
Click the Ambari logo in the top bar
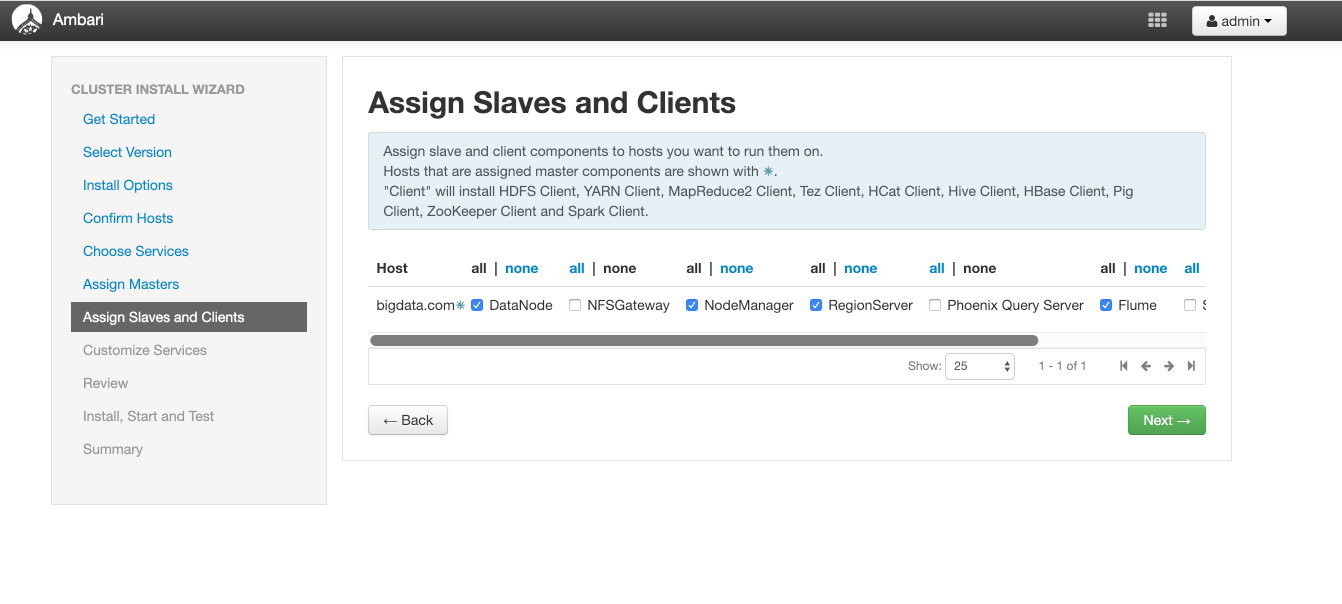[27, 19]
